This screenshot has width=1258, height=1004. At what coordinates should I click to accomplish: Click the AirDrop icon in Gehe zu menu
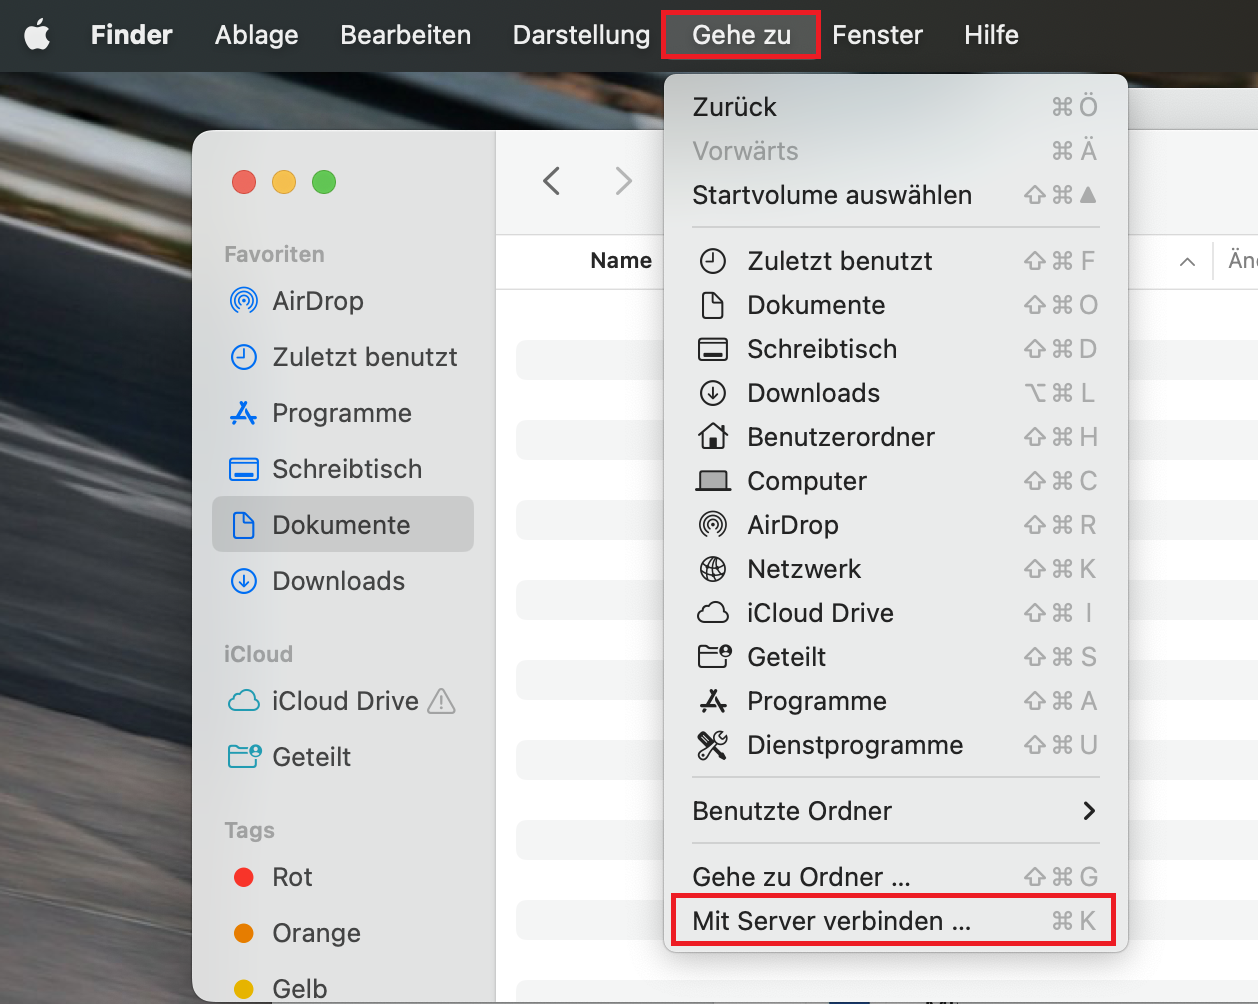pyautogui.click(x=713, y=525)
